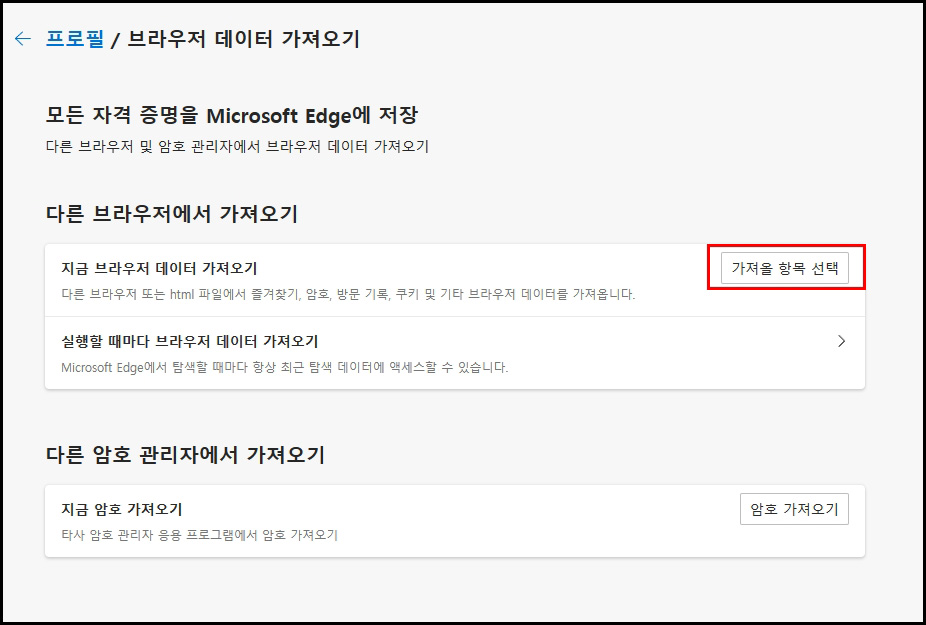926x625 pixels.
Task: Click the description mentioning html 파일에서 즐겨찾기
Action: 348,294
